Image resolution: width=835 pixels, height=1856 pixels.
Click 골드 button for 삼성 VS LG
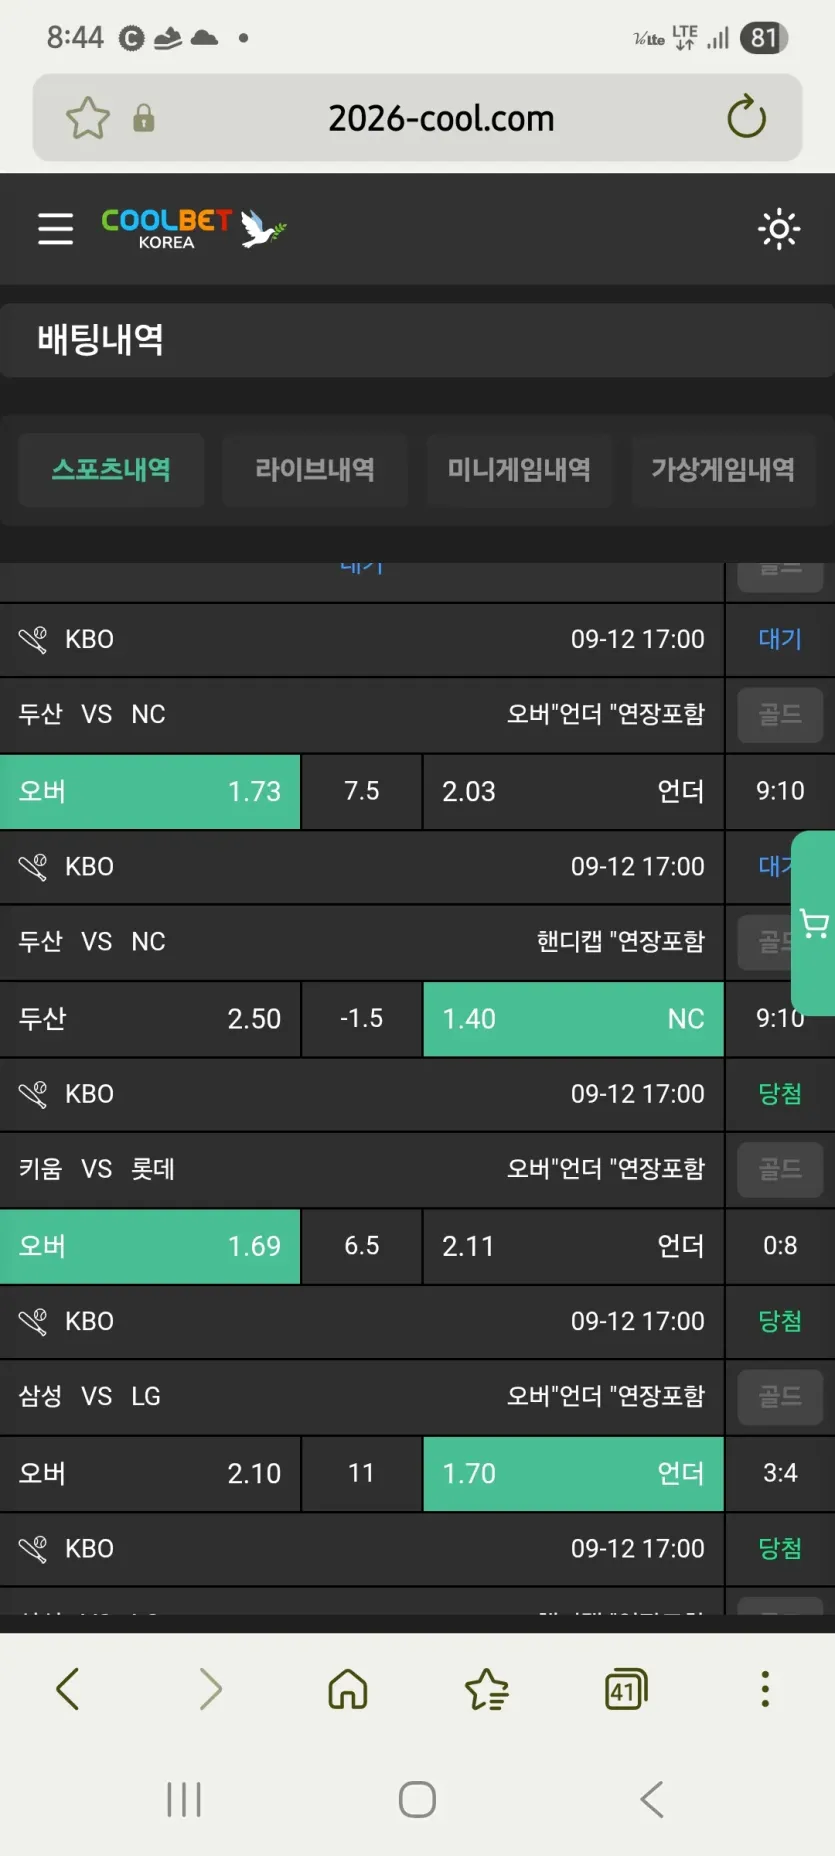click(x=780, y=1396)
